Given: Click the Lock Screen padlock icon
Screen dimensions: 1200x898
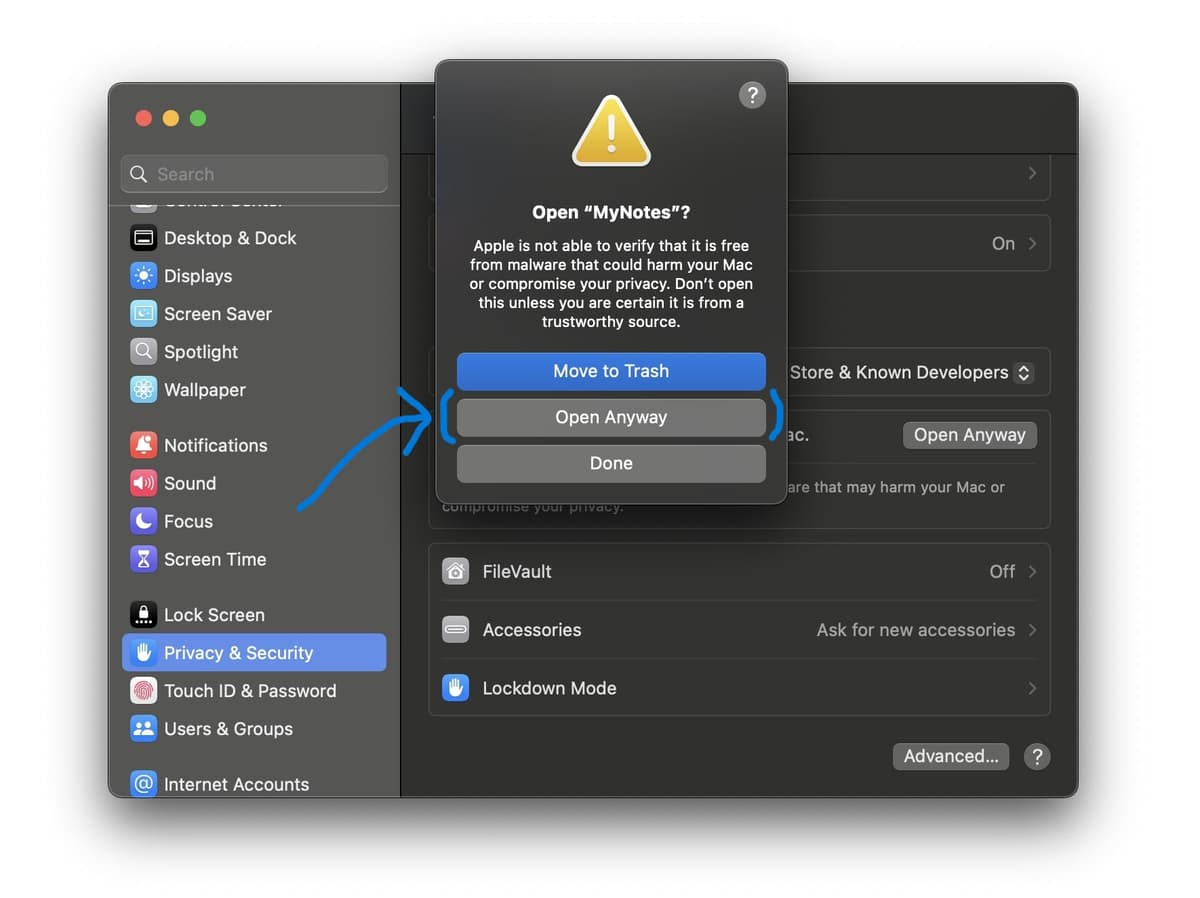Looking at the screenshot, I should coord(144,615).
